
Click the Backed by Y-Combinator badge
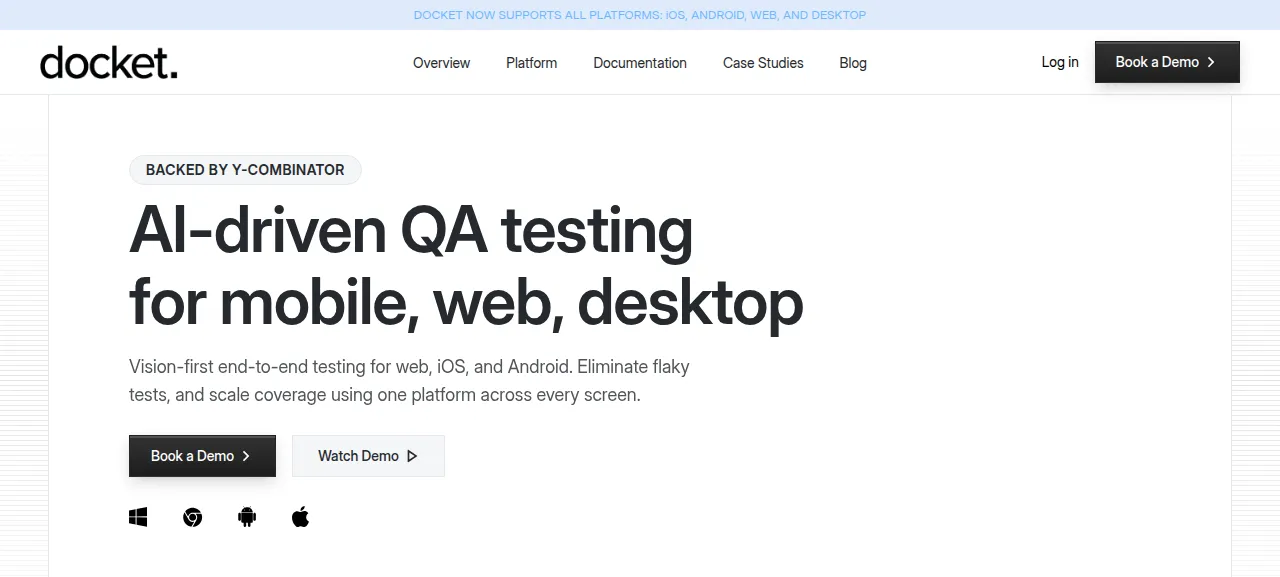(x=245, y=170)
